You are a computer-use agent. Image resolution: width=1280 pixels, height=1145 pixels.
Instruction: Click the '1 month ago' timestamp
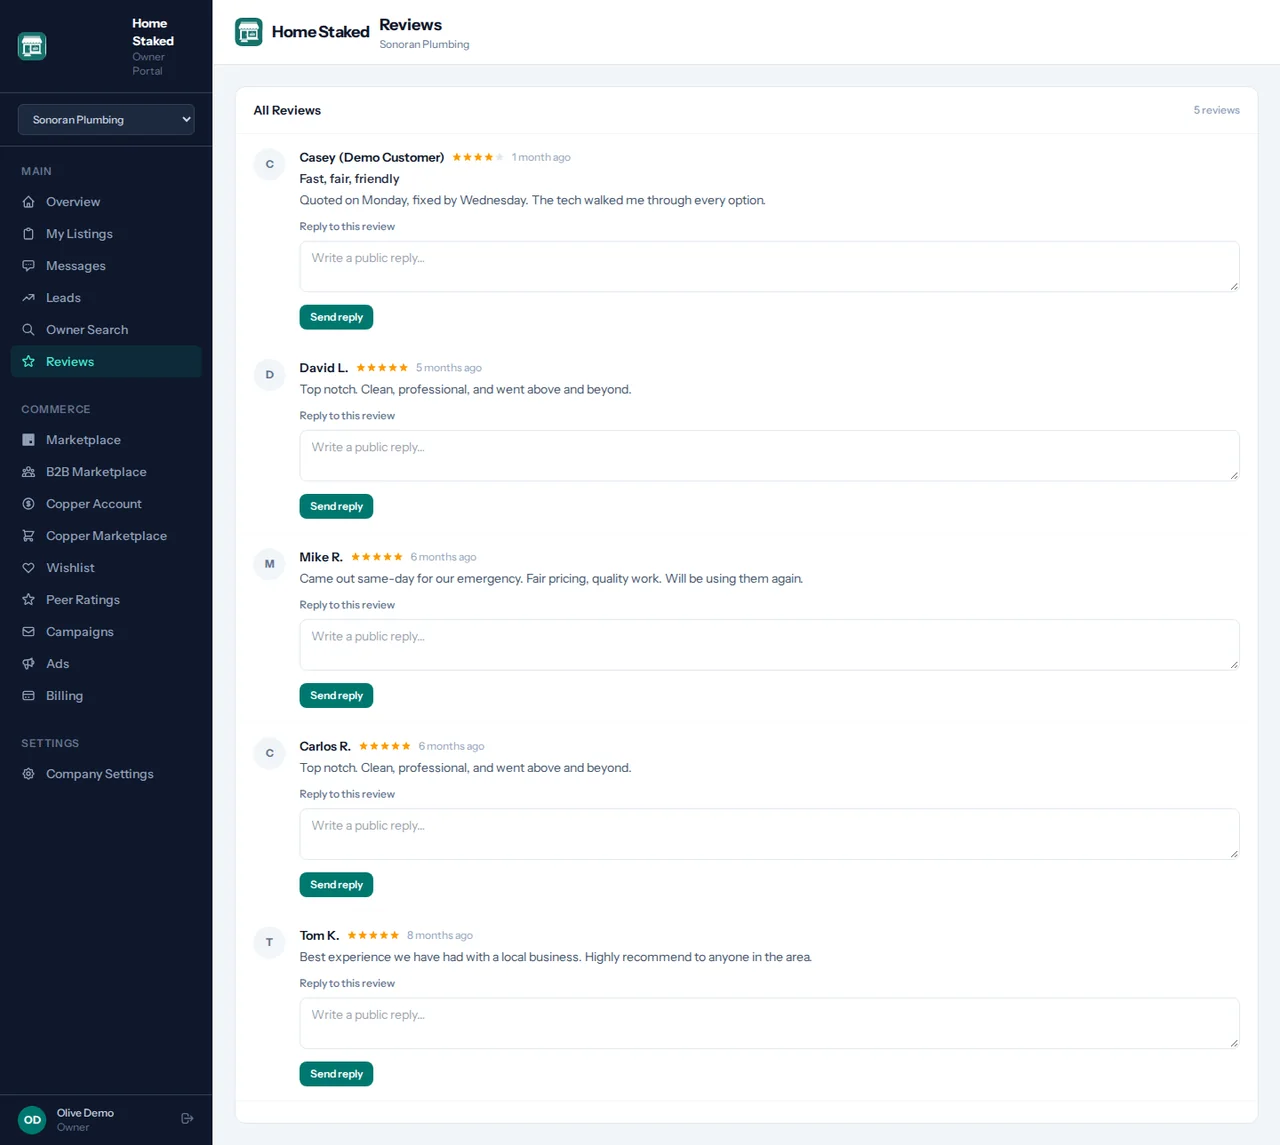[541, 157]
